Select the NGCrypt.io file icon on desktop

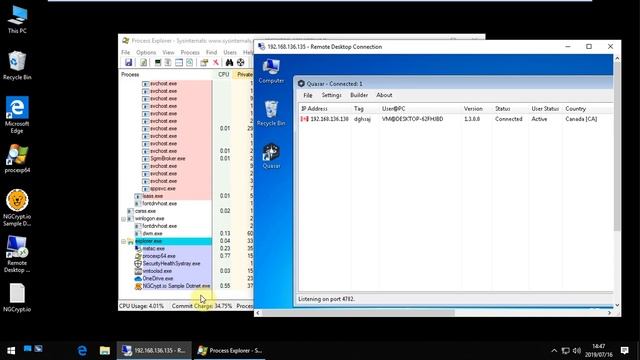point(17,298)
